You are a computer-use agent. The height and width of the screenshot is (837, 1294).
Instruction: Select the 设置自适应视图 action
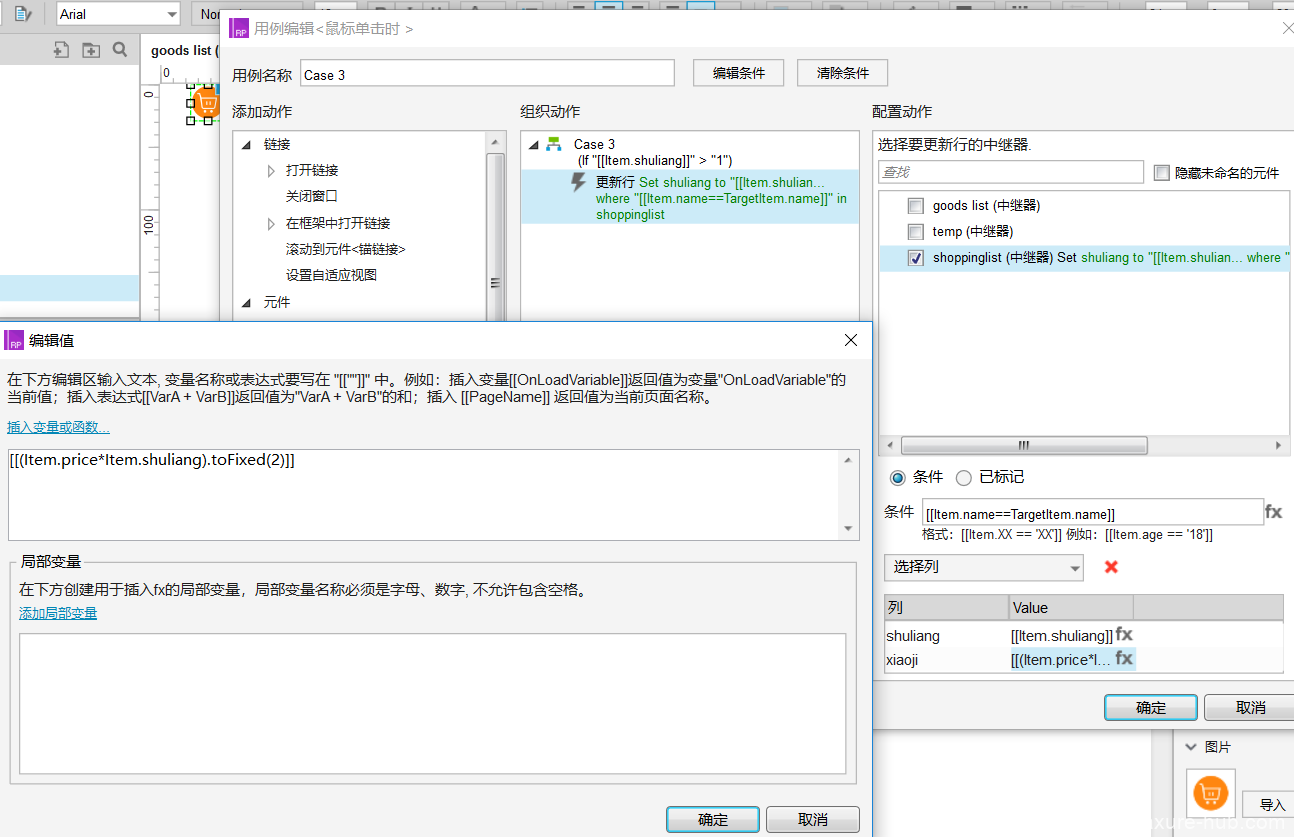pos(331,275)
